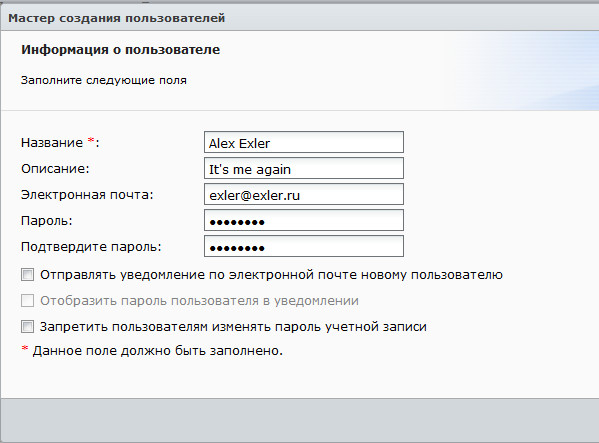Click the Название label text
Image resolution: width=599 pixels, height=443 pixels.
pos(52,142)
